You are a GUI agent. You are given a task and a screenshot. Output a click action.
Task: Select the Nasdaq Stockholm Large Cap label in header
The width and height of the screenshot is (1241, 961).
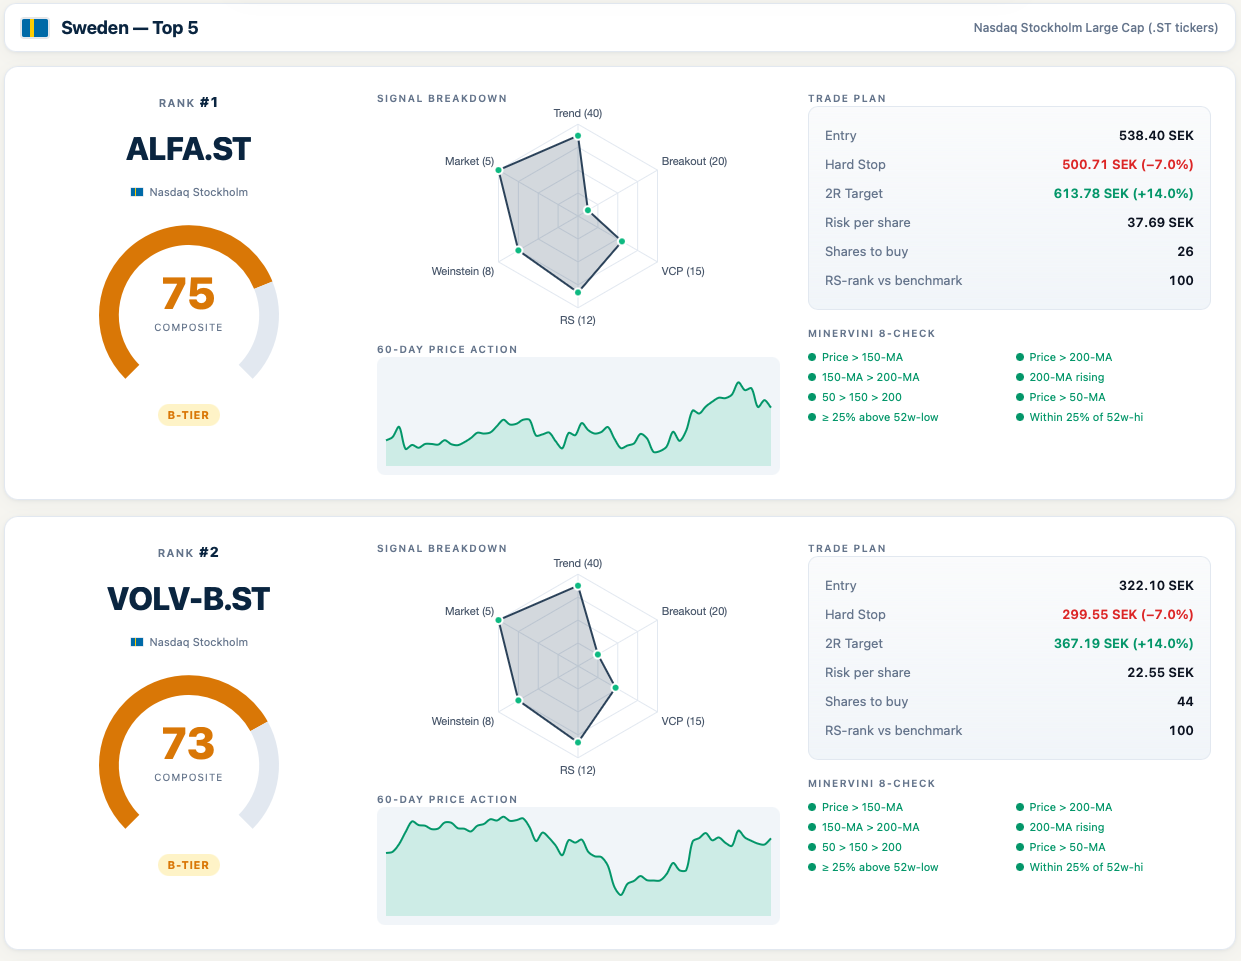coord(1095,28)
